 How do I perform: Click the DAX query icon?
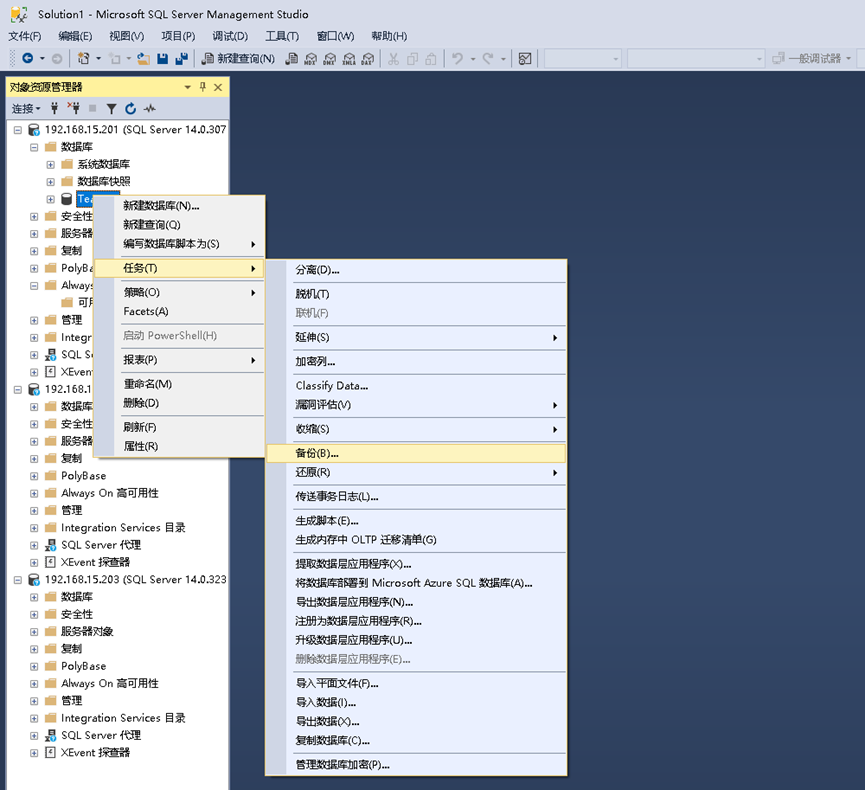pos(368,58)
